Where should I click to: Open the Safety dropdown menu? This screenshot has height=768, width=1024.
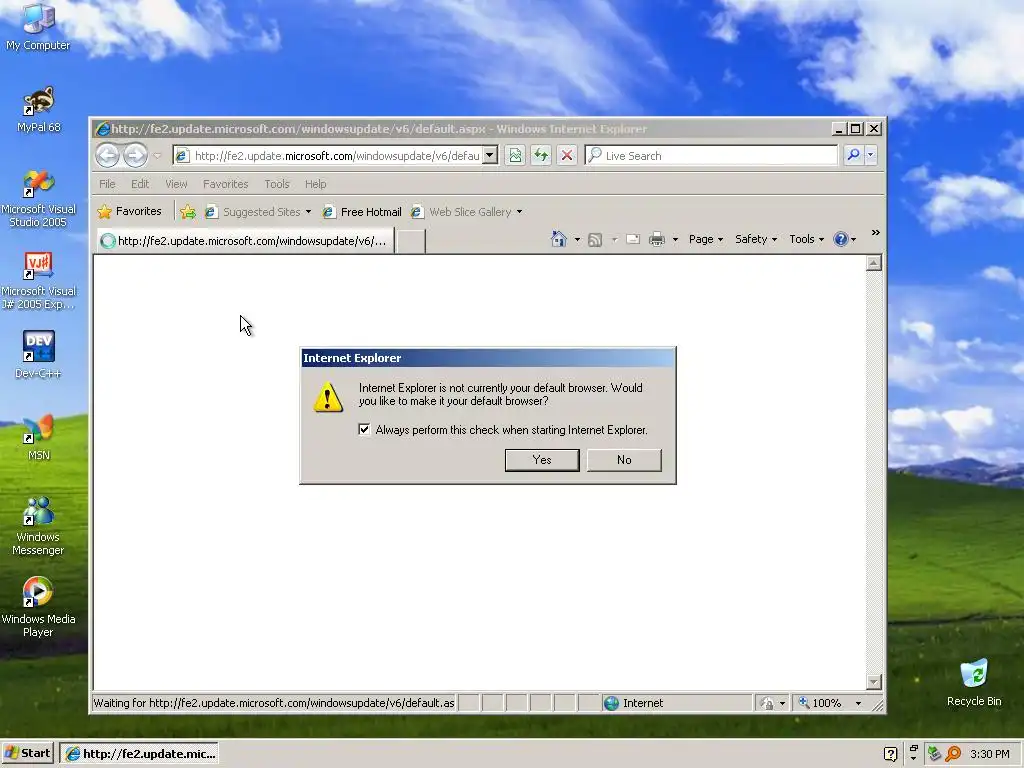click(x=756, y=239)
